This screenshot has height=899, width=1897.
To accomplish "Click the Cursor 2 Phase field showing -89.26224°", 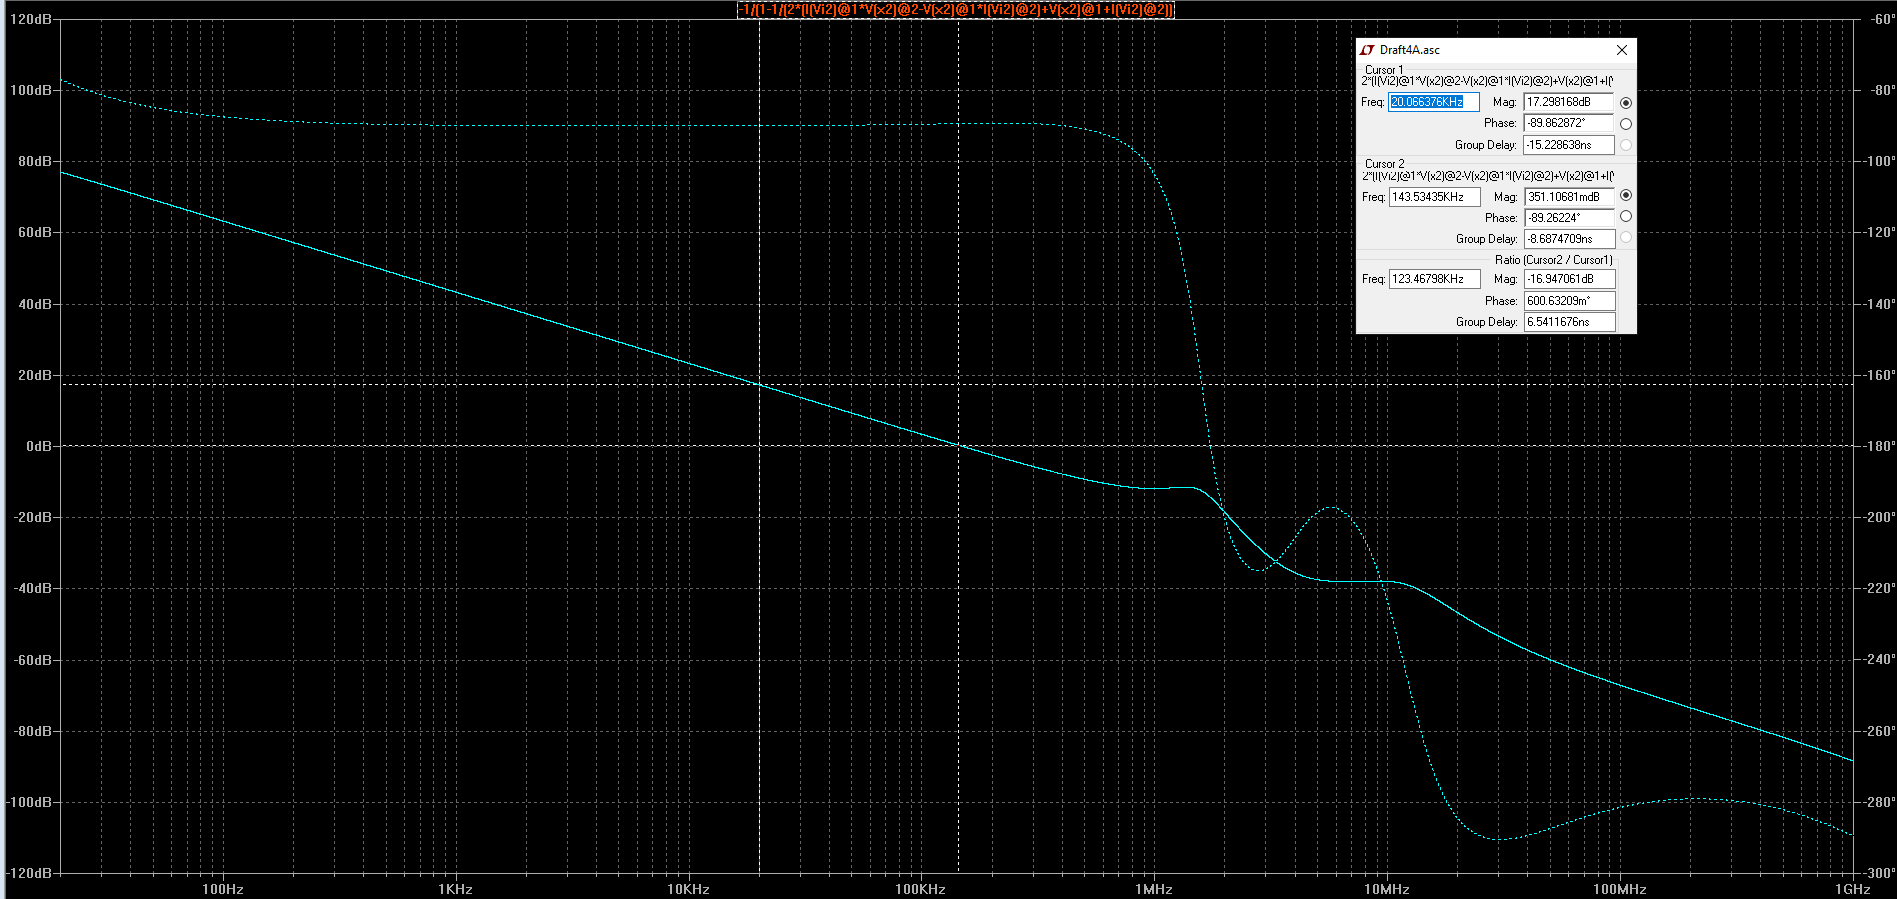I will point(1569,218).
